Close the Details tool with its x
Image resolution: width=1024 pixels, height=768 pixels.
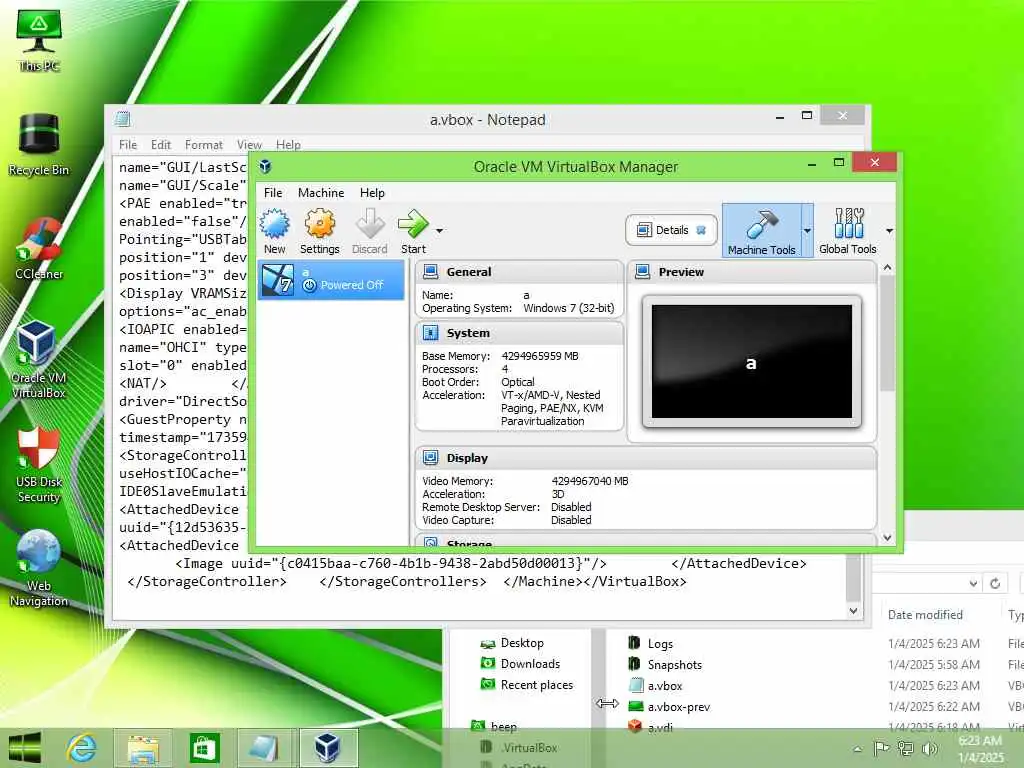click(x=701, y=230)
